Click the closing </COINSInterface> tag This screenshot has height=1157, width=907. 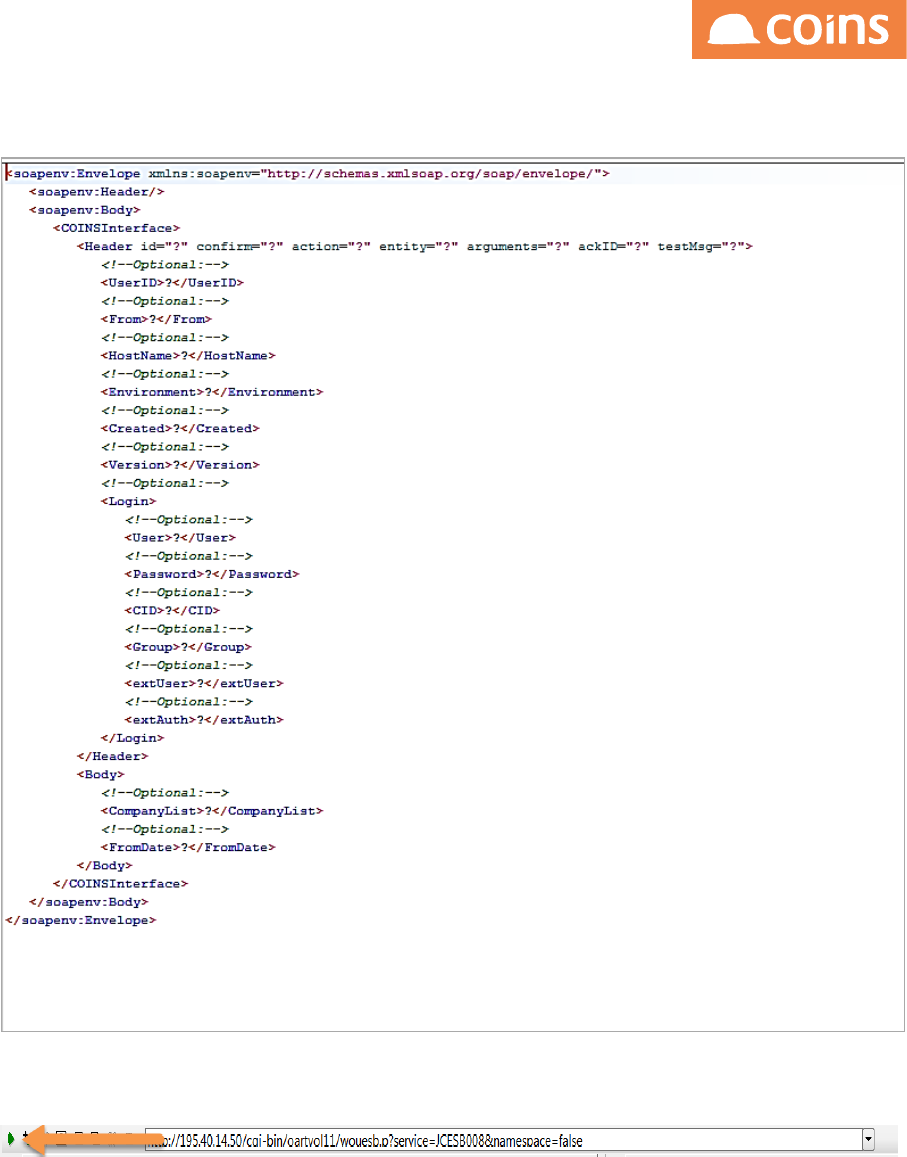click(120, 884)
